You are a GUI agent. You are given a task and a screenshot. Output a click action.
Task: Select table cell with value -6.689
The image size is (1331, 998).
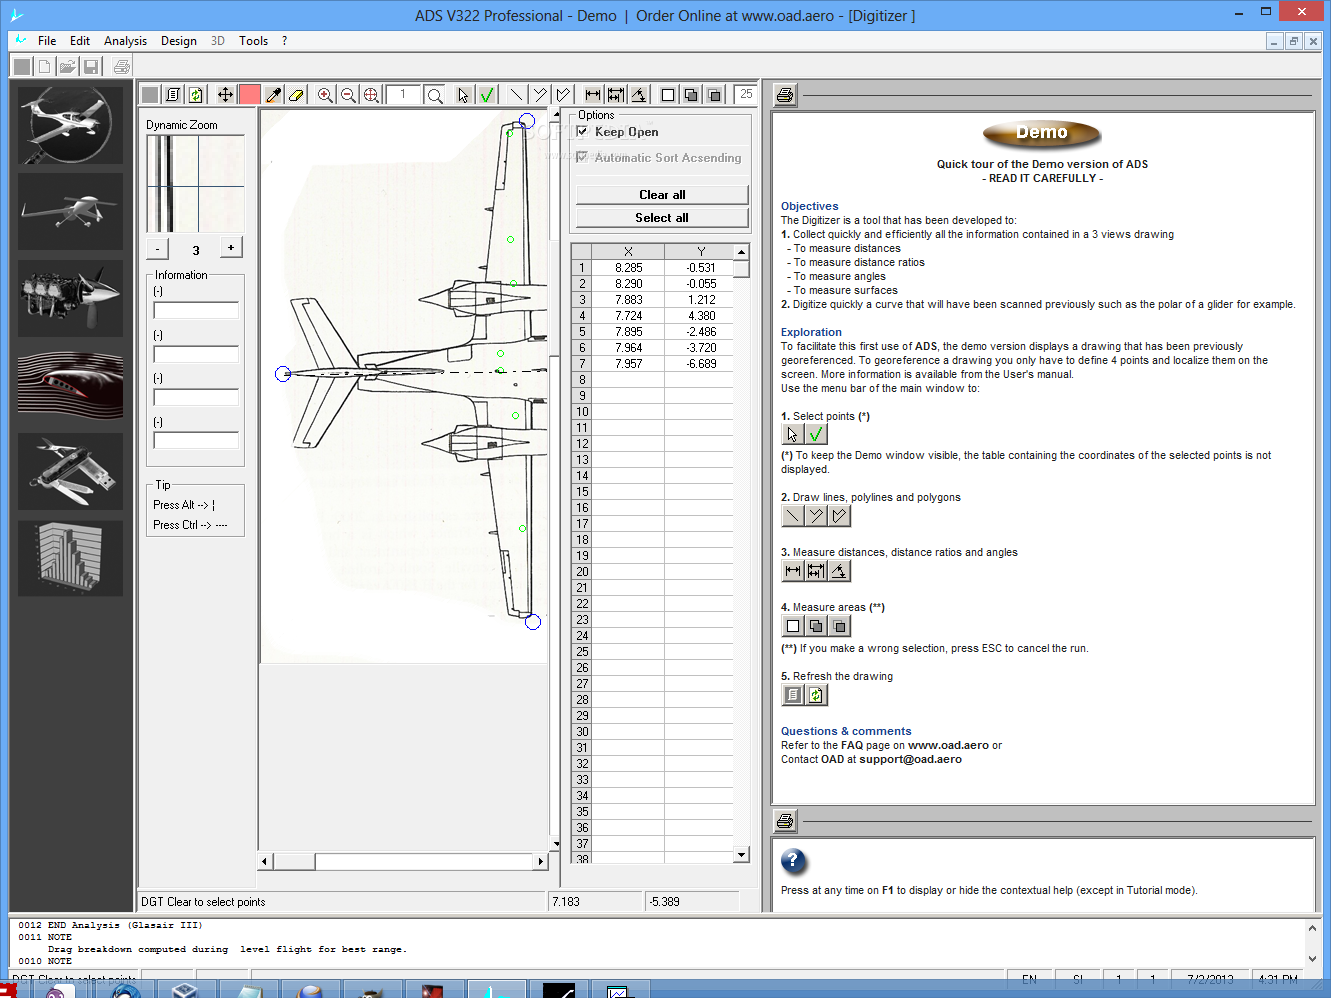(x=700, y=364)
